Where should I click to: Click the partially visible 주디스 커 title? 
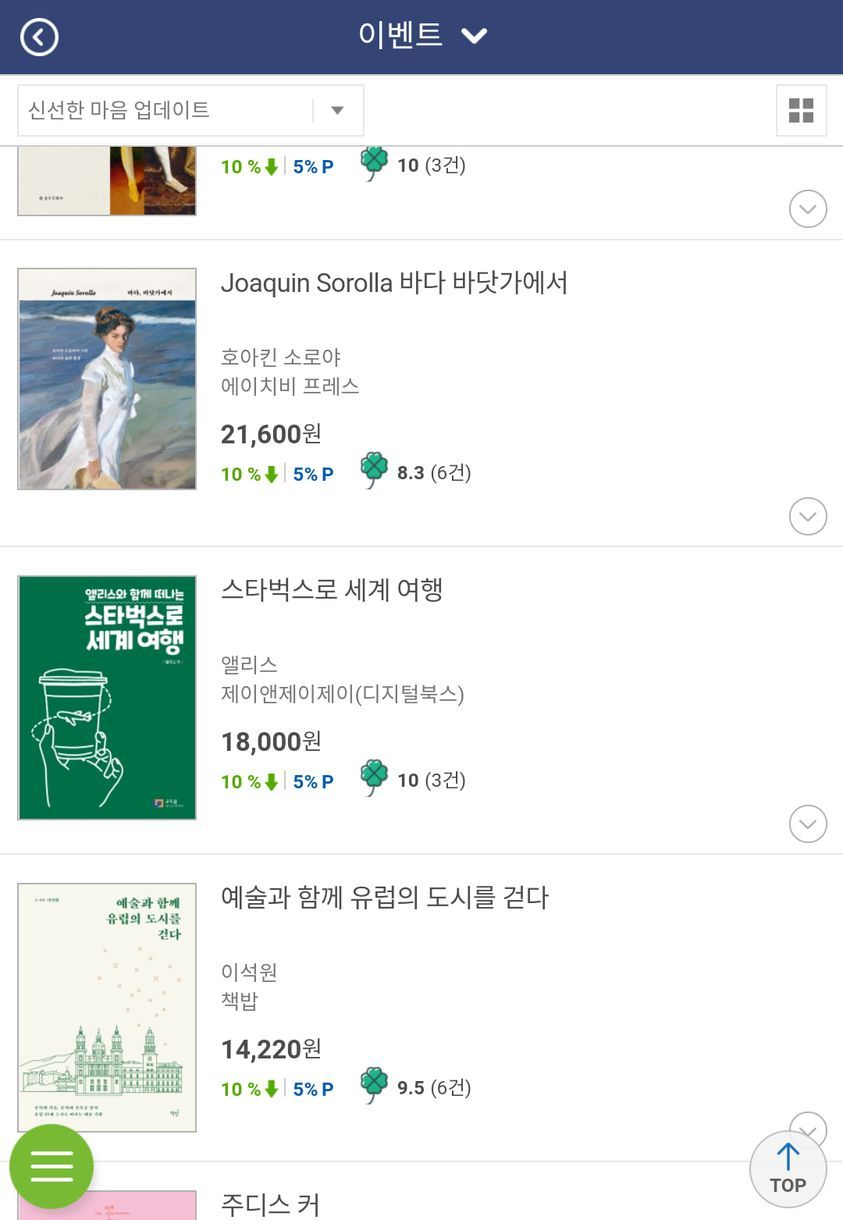[270, 1203]
